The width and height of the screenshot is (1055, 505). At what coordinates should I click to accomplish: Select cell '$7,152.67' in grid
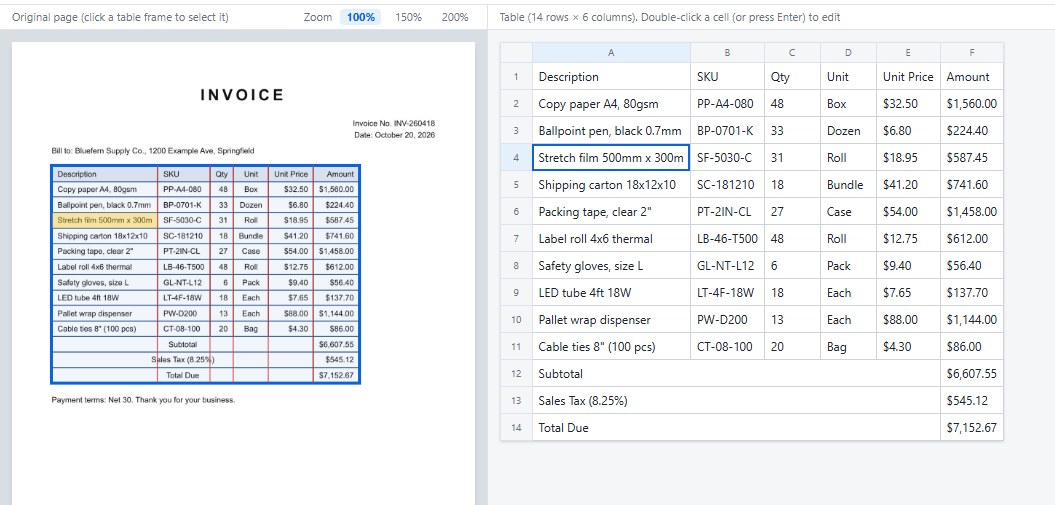pos(972,428)
